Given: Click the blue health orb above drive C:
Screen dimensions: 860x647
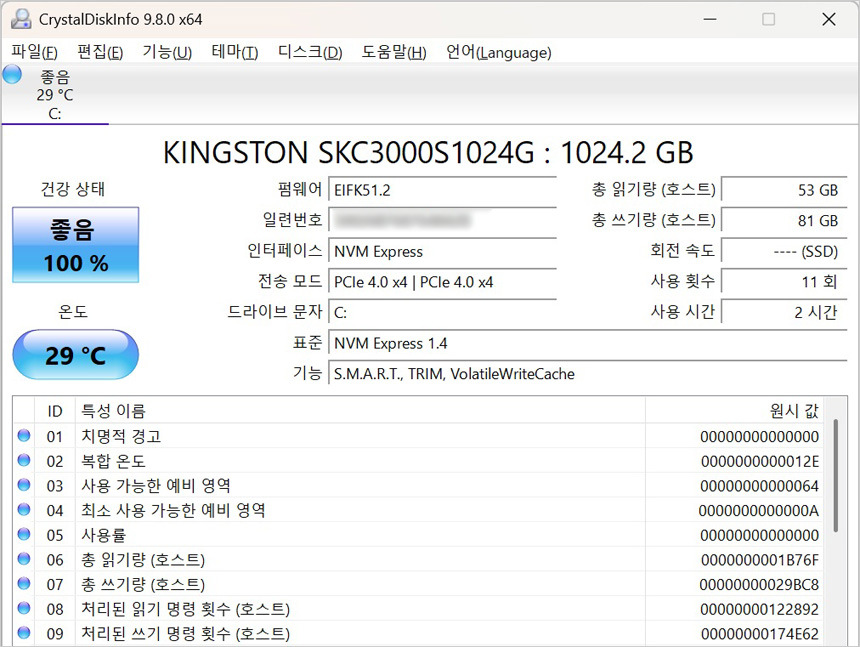Looking at the screenshot, I should pyautogui.click(x=12, y=74).
